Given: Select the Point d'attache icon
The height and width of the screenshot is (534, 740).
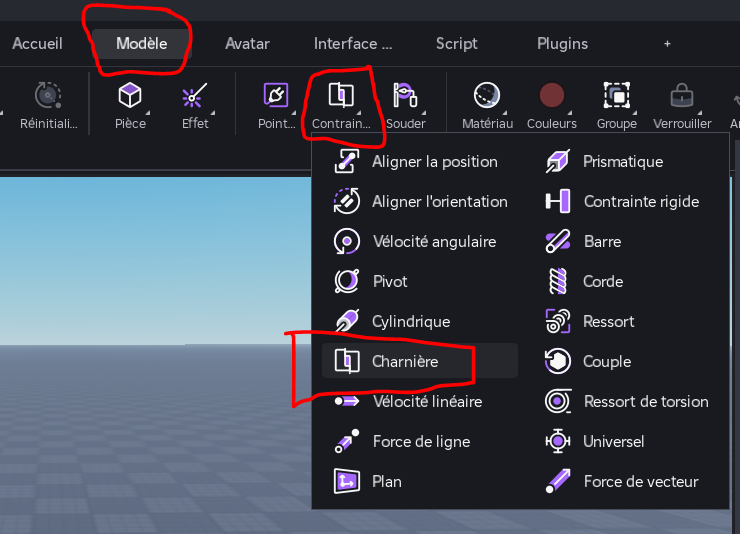Looking at the screenshot, I should coord(274,96).
